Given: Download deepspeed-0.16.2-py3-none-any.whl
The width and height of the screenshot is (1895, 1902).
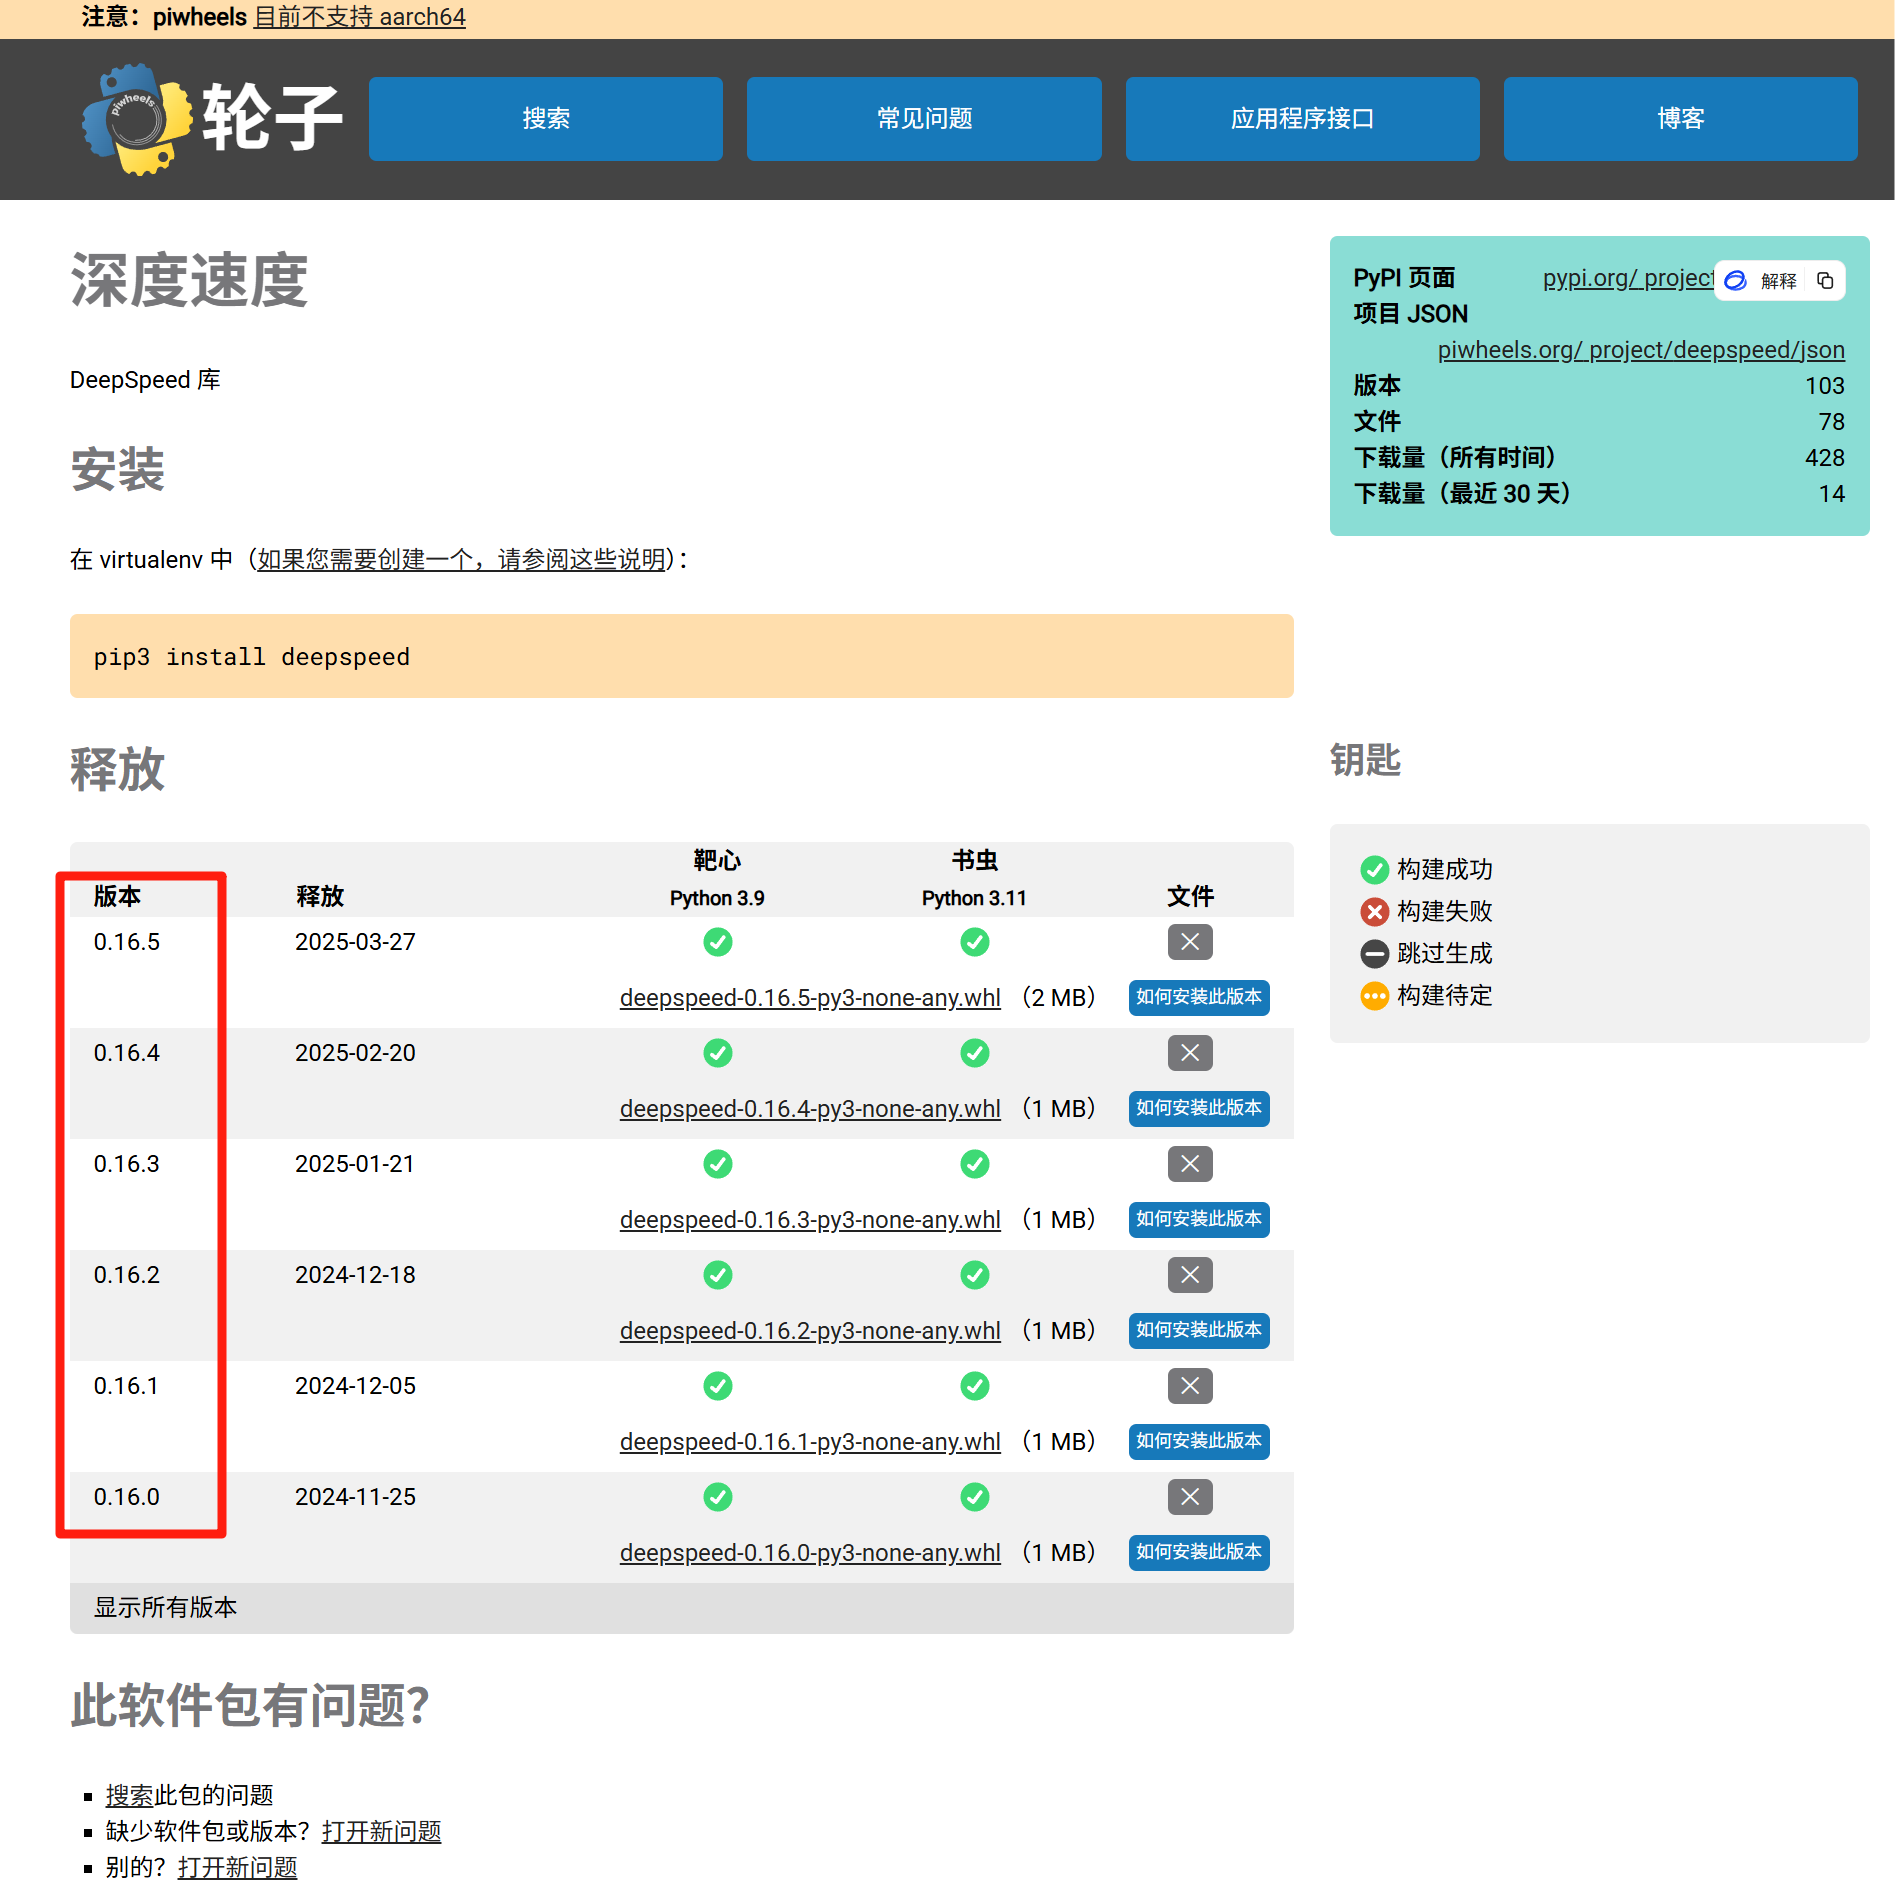Looking at the screenshot, I should (810, 1331).
